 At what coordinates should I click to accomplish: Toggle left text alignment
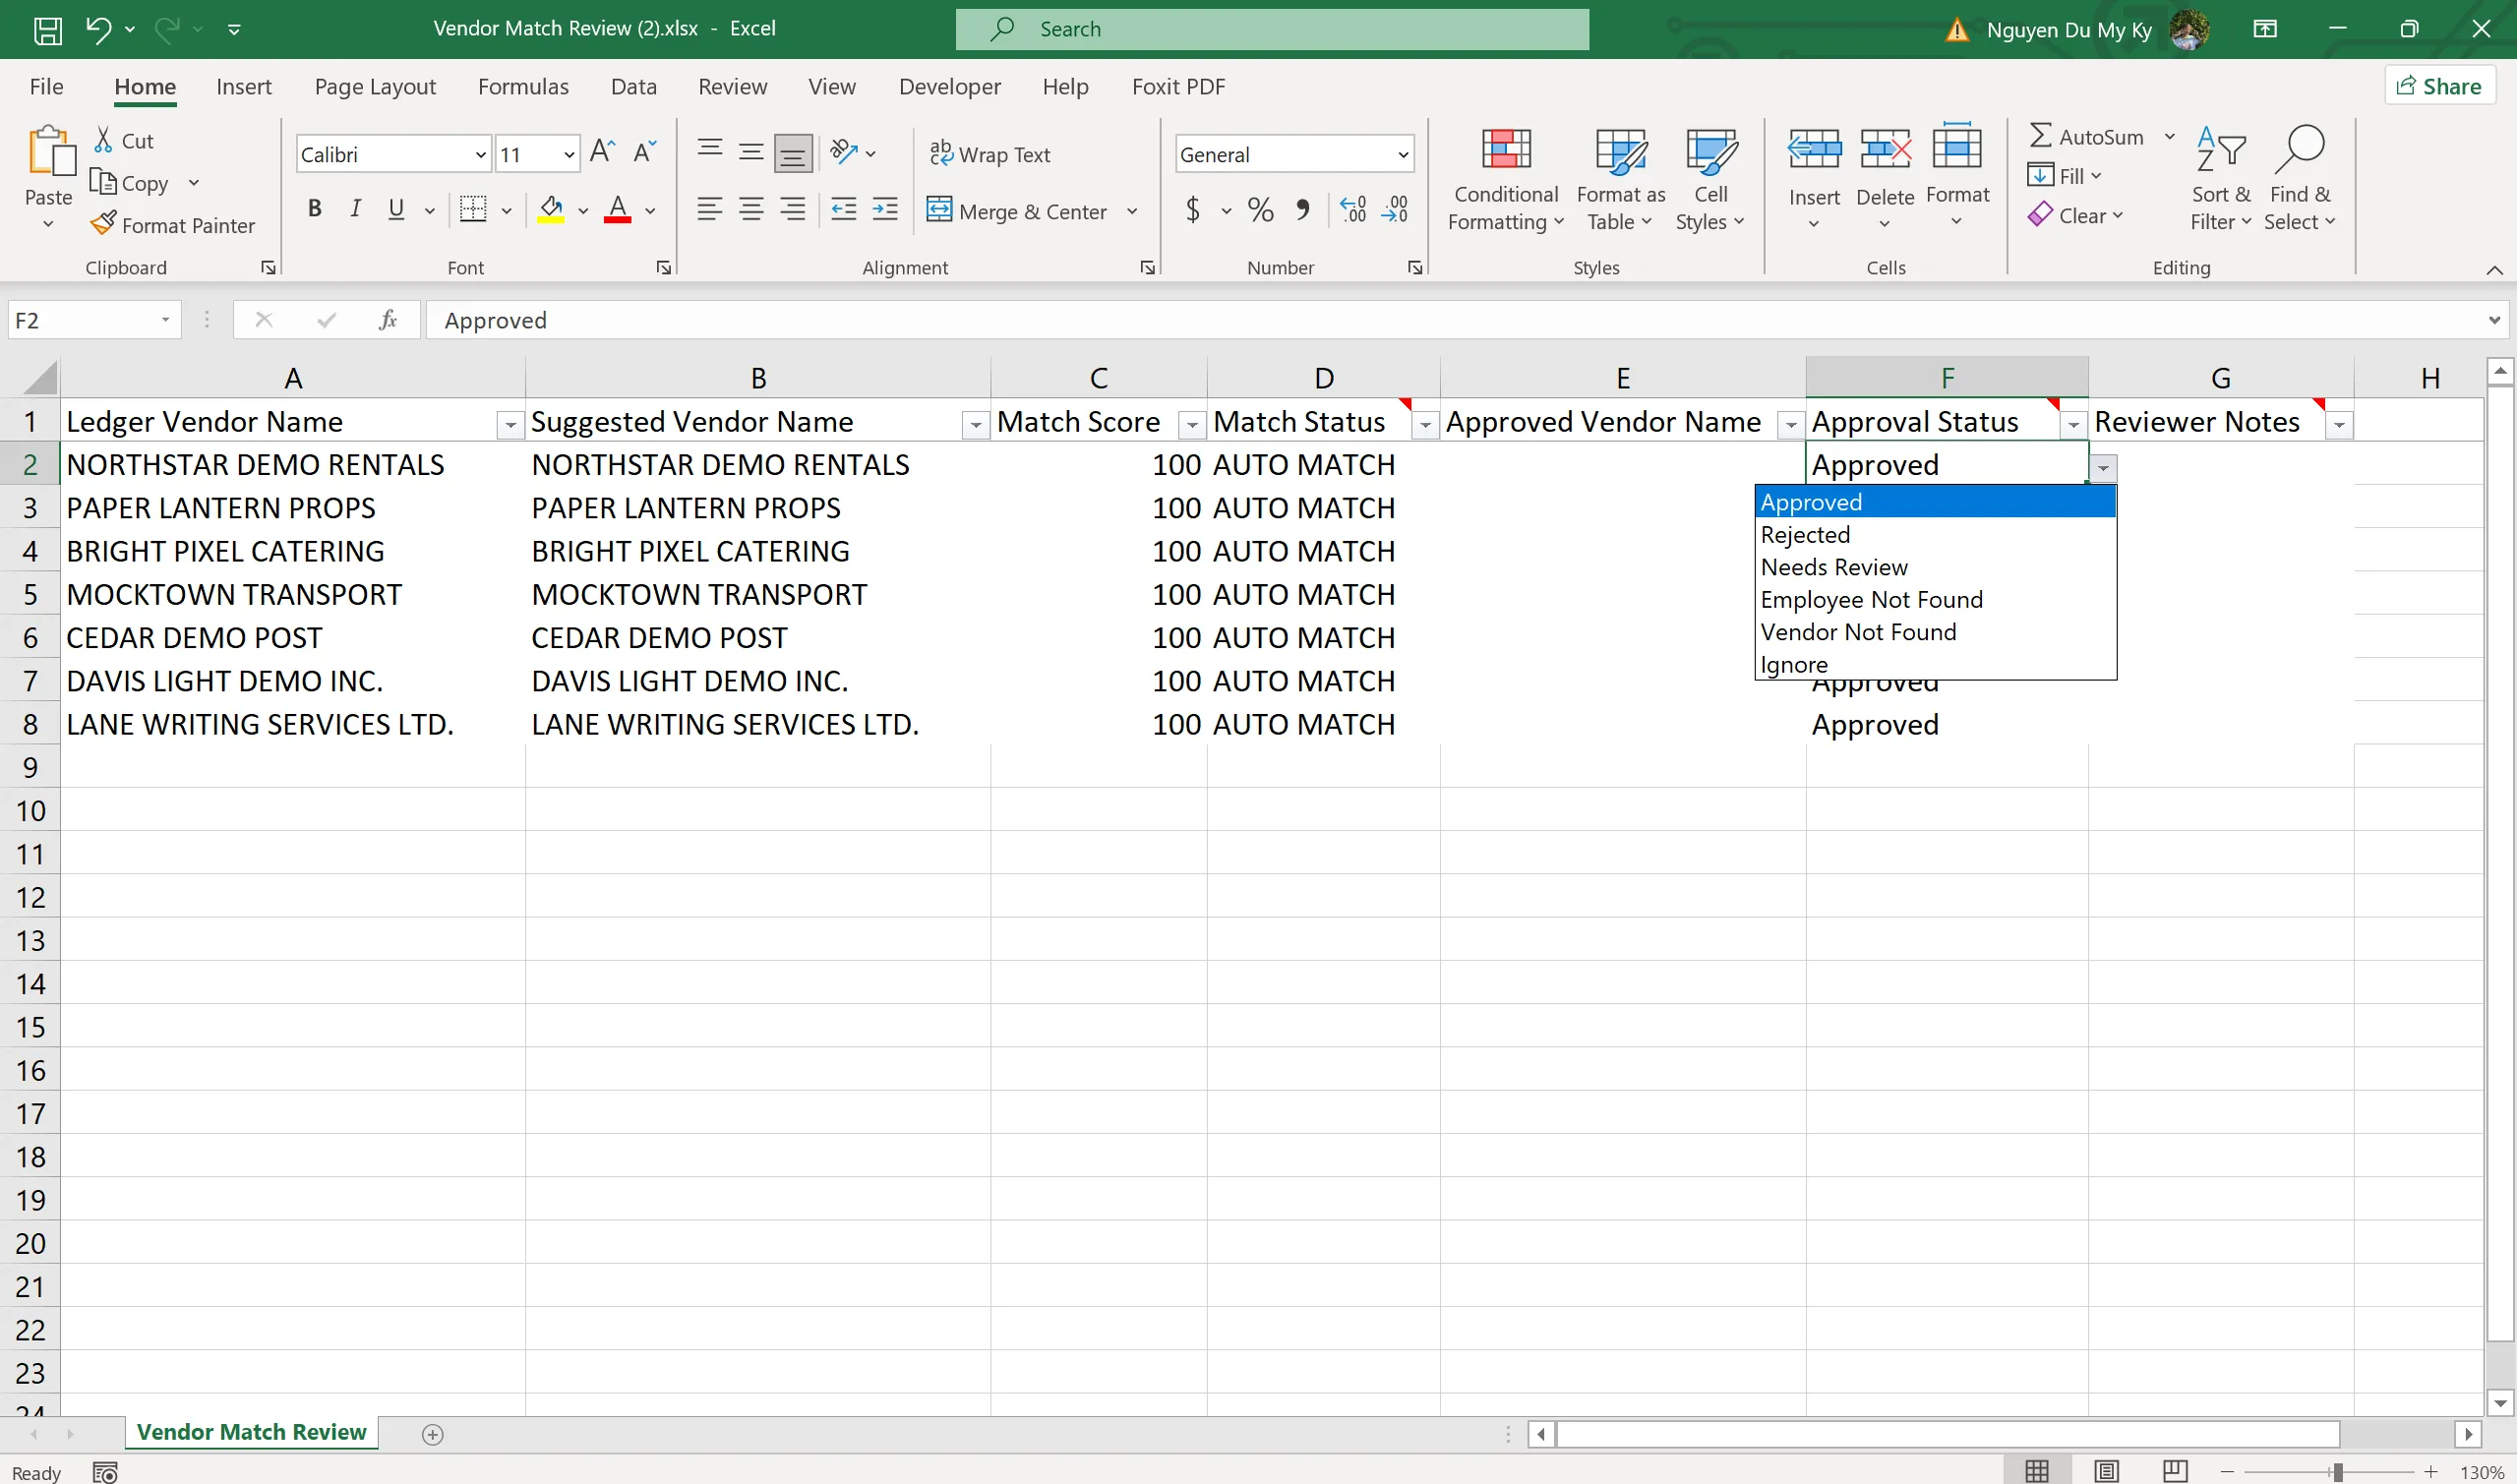click(x=710, y=209)
